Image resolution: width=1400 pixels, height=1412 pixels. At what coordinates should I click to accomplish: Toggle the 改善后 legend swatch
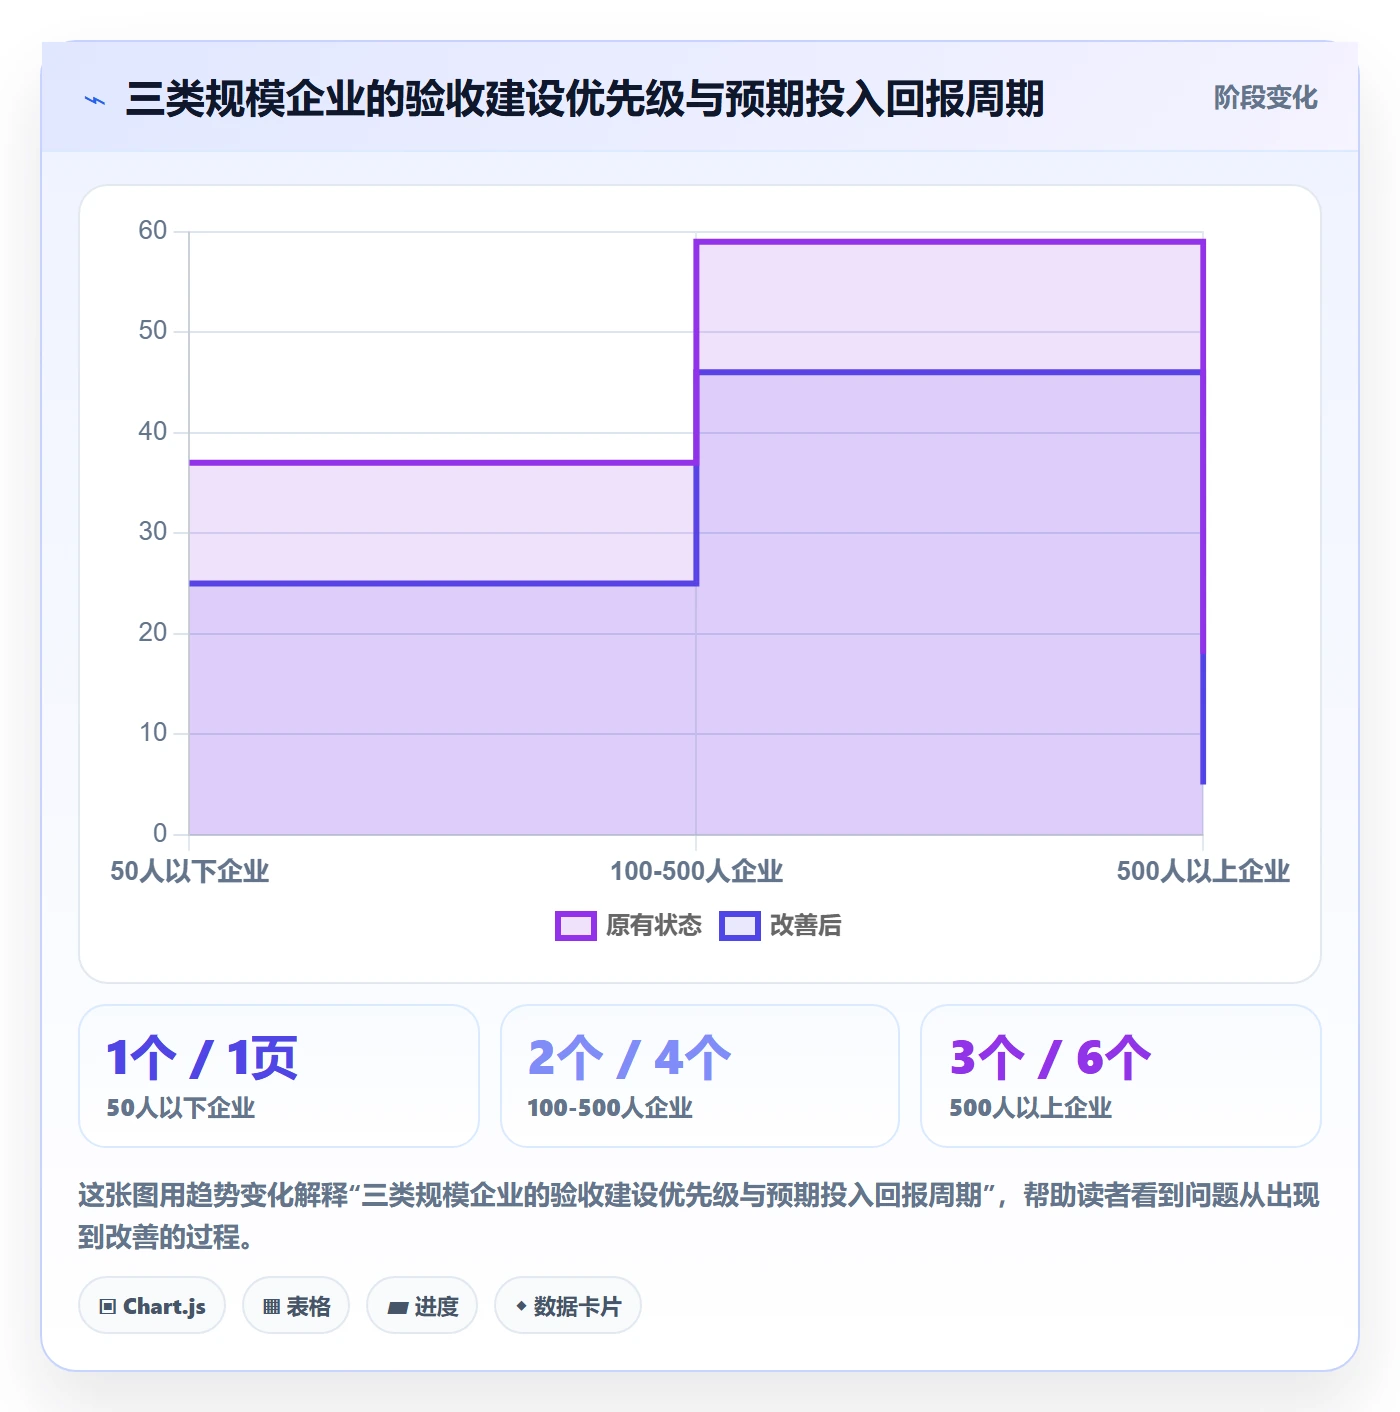point(740,926)
